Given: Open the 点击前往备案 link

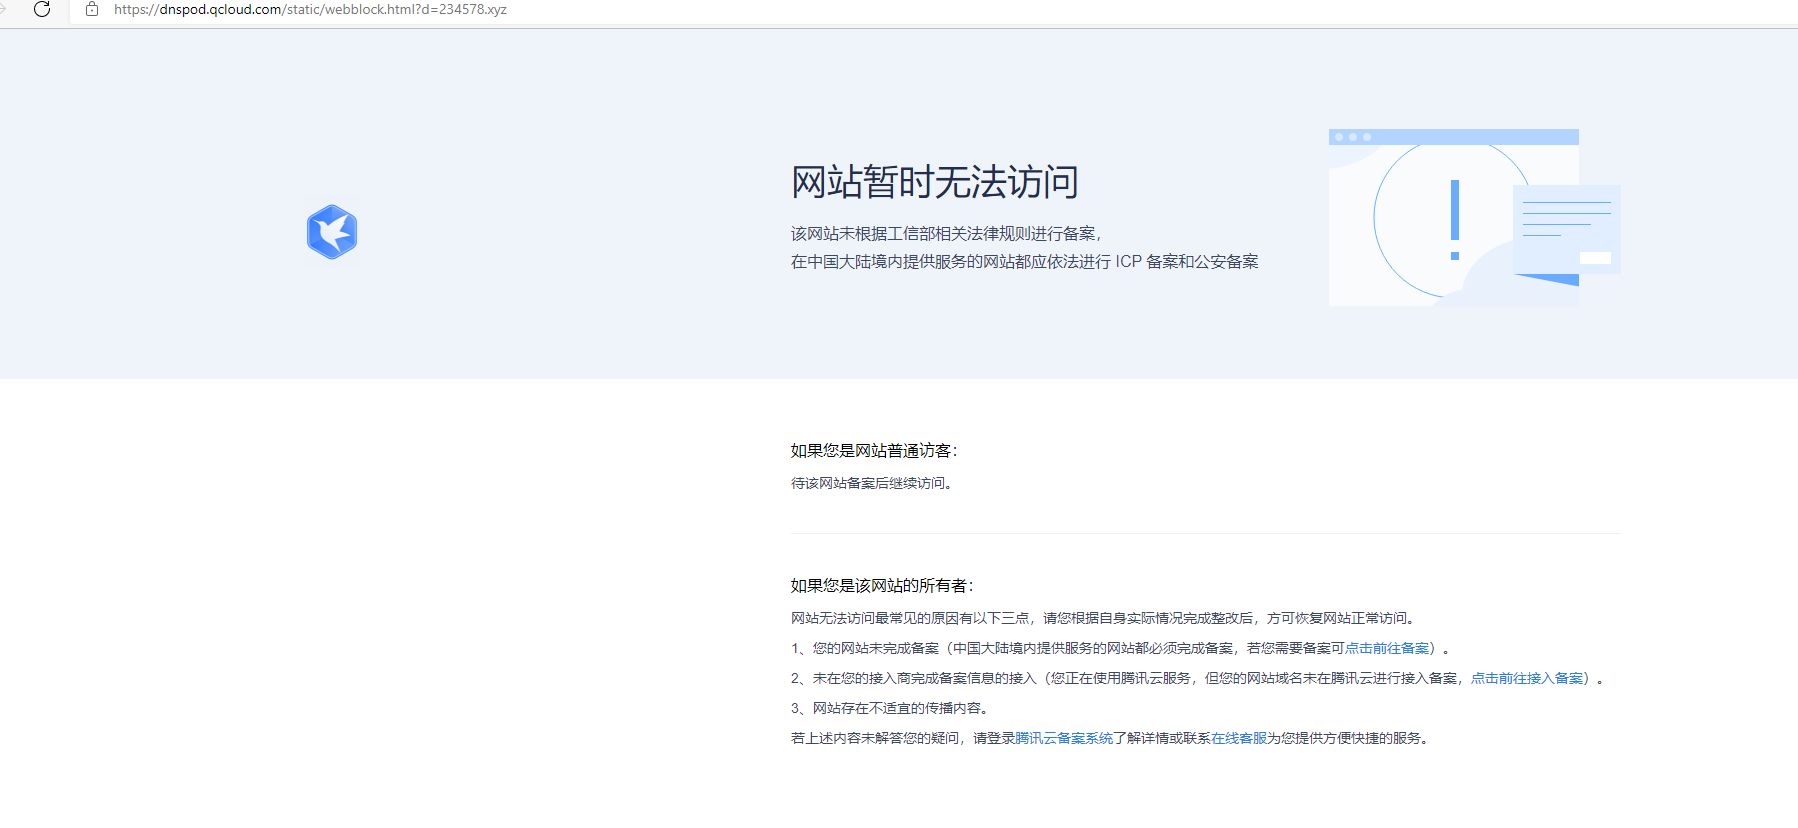Looking at the screenshot, I should click(1387, 649).
